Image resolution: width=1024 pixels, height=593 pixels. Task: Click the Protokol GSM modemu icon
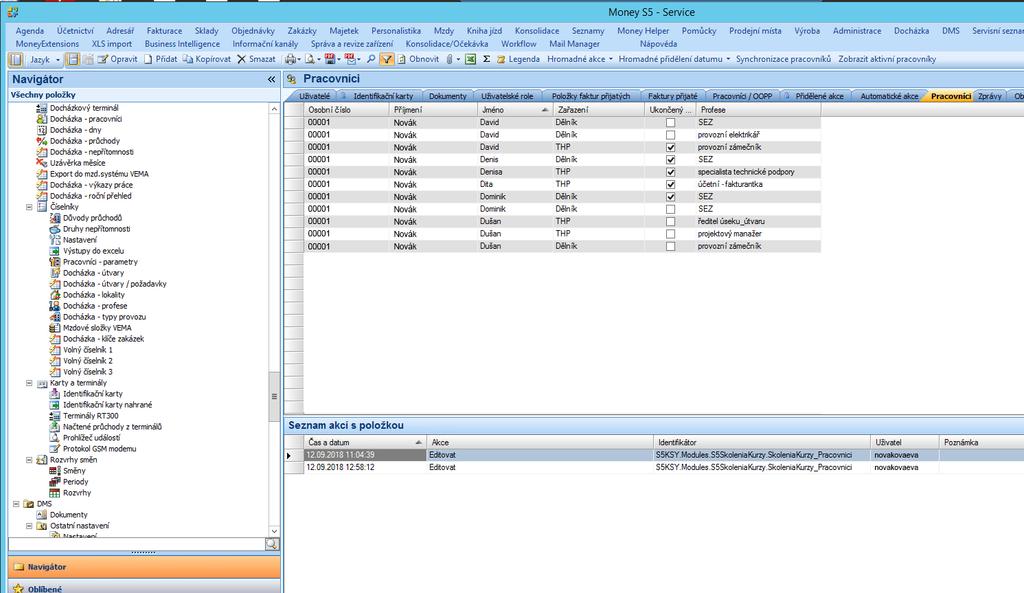[55, 449]
